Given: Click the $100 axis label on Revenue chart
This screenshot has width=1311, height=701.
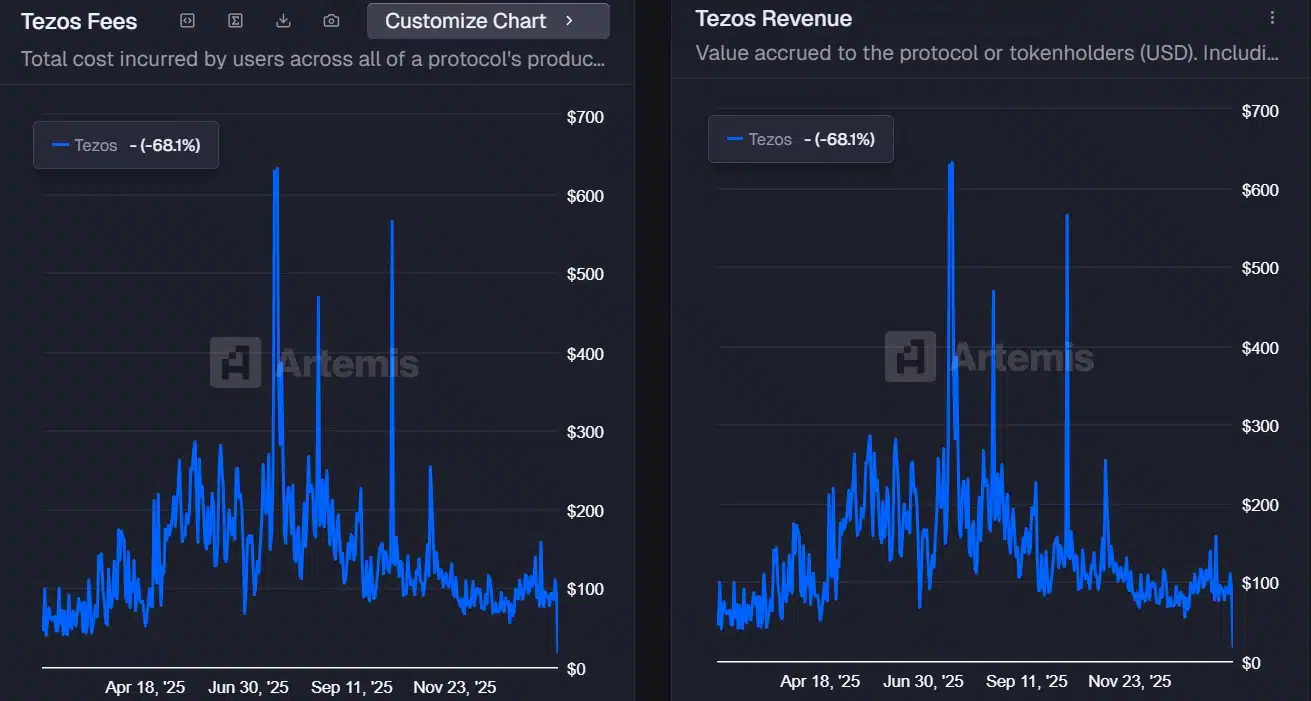Looking at the screenshot, I should click(1260, 583).
